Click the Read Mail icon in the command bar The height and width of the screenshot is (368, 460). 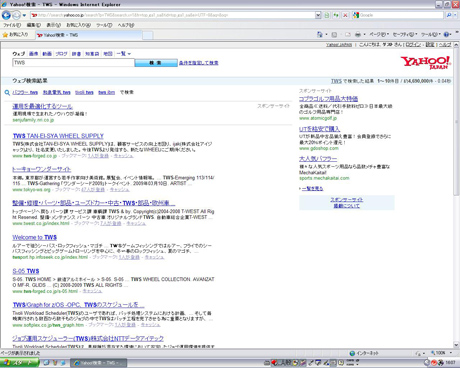(x=348, y=34)
